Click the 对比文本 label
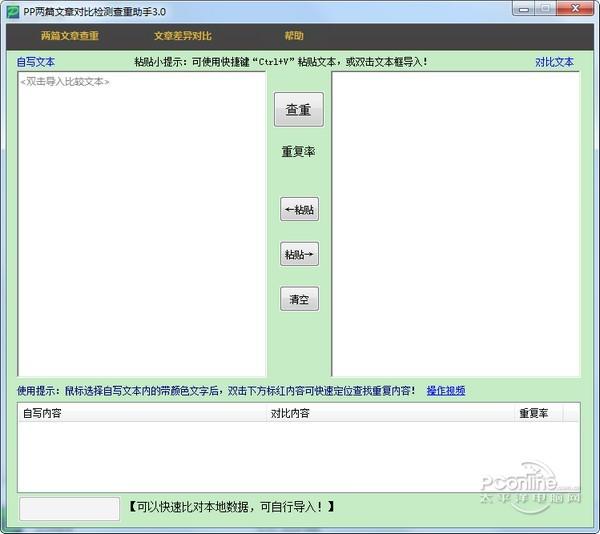The image size is (600, 534). coord(554,62)
